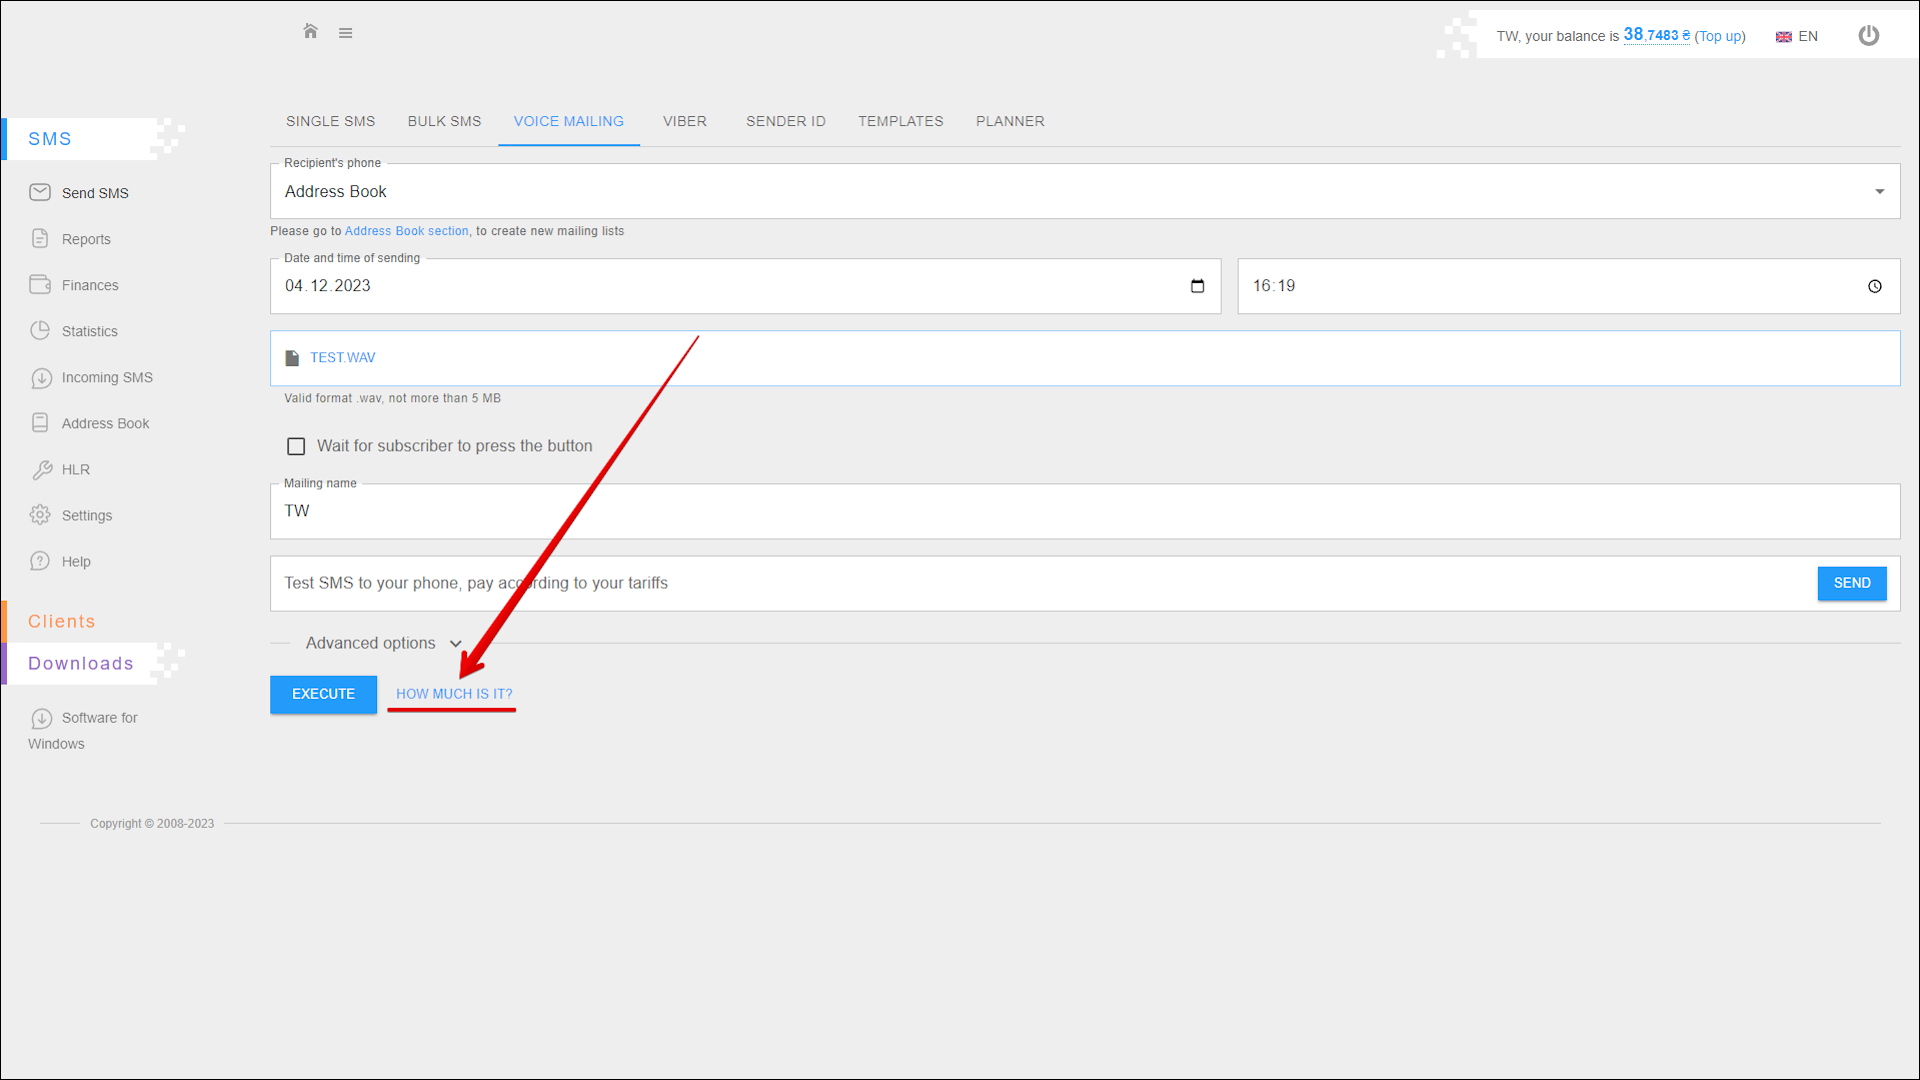Viewport: 1920px width, 1080px height.
Task: Expand Recipient's phone Address Book dropdown
Action: tap(1879, 191)
